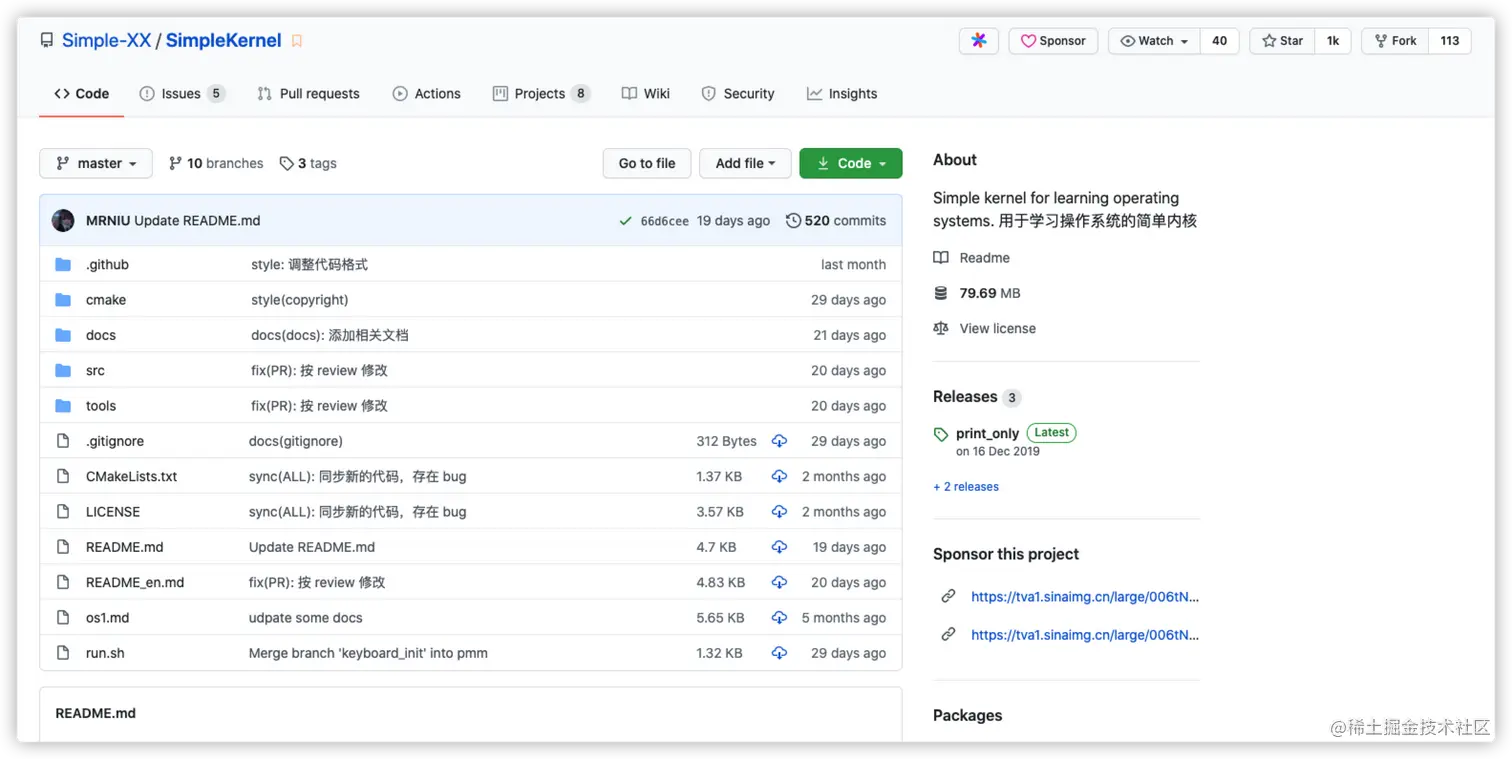Open the Security tab
1512x759 pixels.
pyautogui.click(x=738, y=94)
